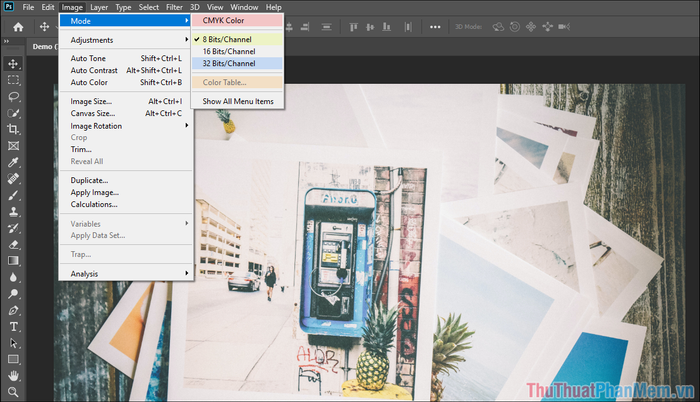Open the Layer menu
Viewport: 700px width, 402px height.
click(x=99, y=7)
